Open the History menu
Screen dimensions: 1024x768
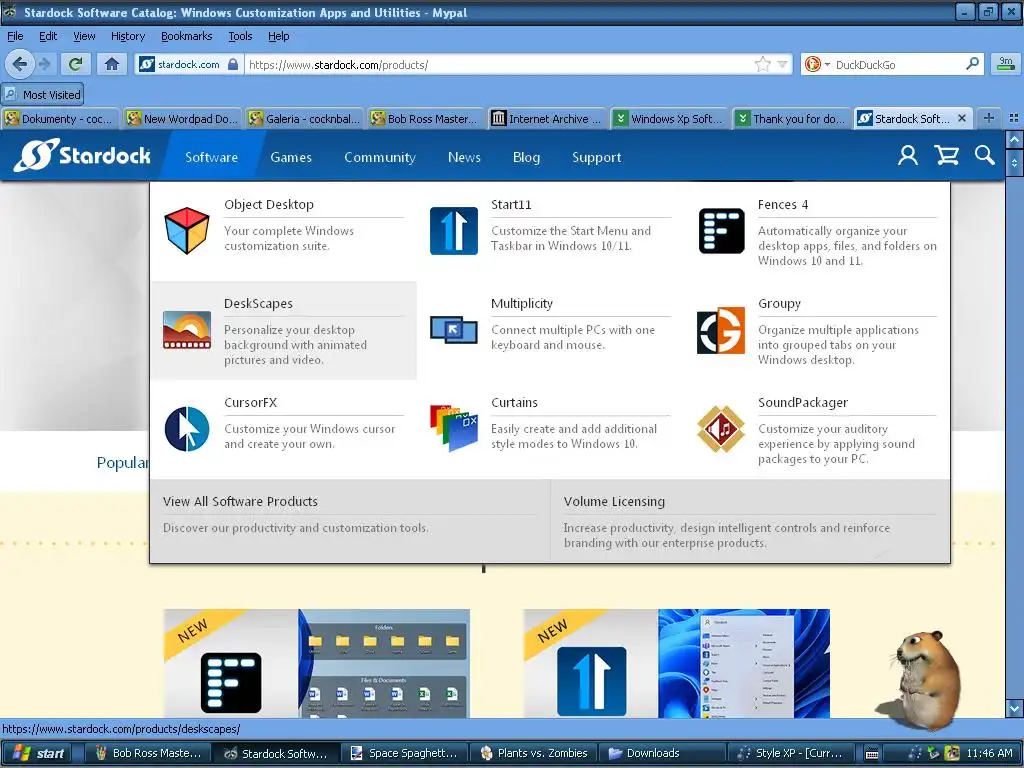click(128, 37)
